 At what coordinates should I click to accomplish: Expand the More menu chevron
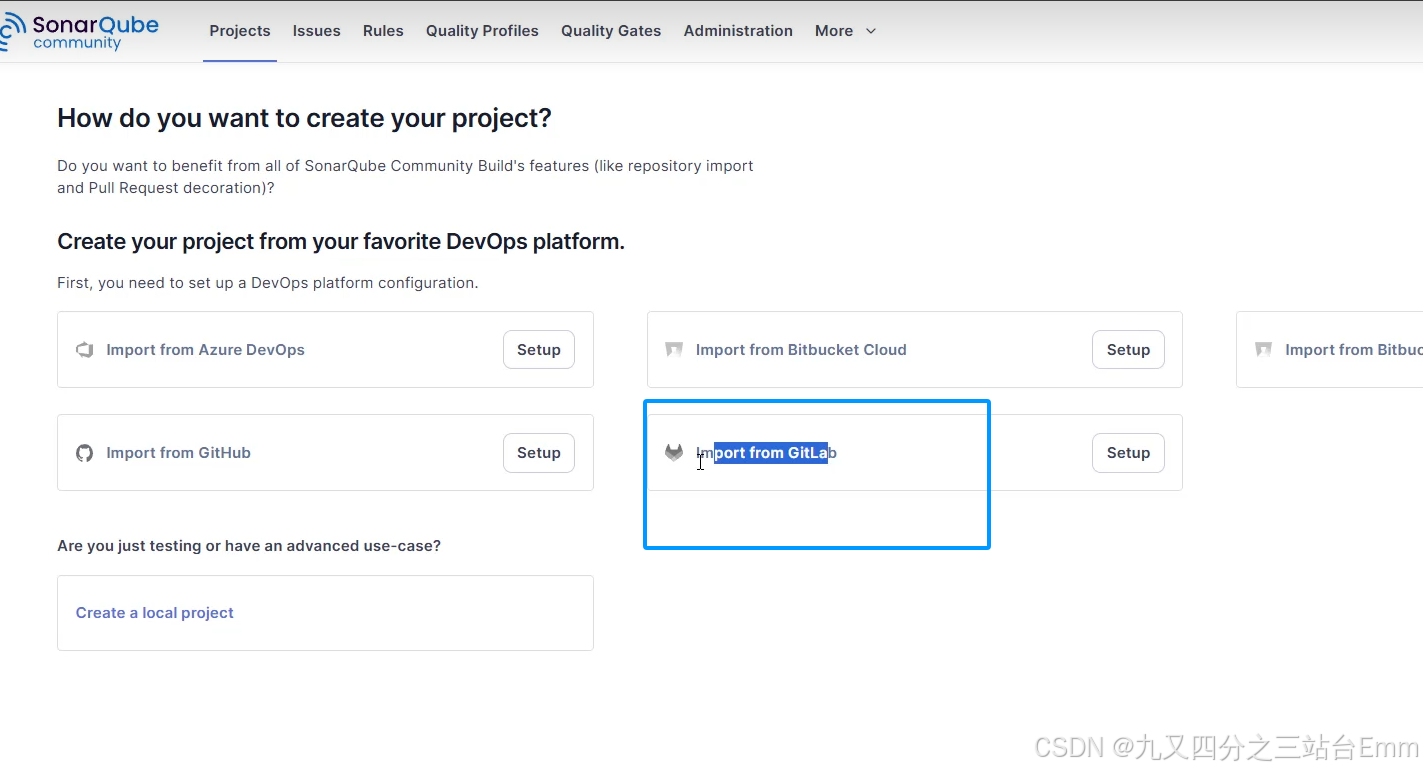point(871,31)
